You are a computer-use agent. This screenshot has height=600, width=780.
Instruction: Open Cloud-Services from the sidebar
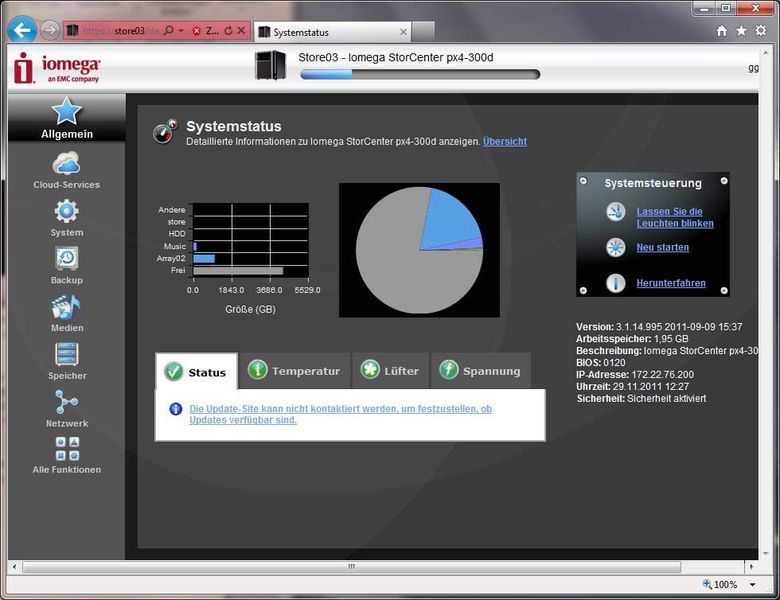[x=66, y=171]
